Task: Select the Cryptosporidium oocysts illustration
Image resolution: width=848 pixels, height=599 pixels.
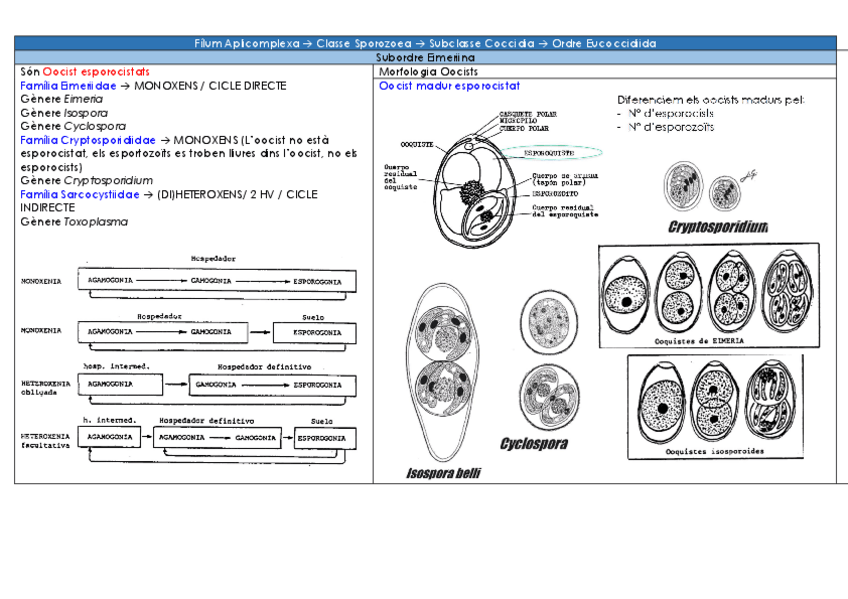Action: 704,187
